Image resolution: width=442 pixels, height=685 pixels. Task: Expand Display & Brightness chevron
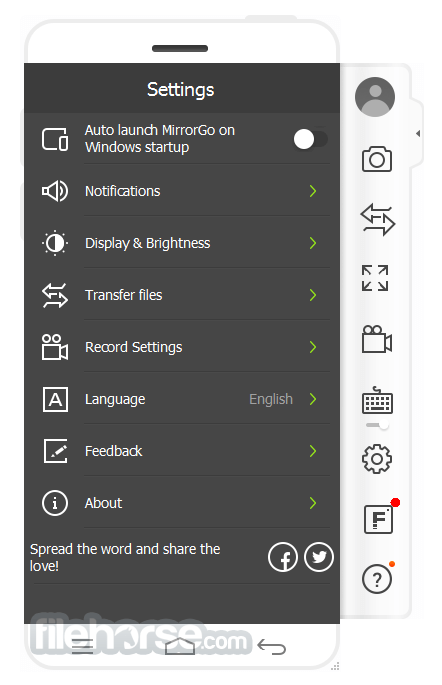pos(313,243)
